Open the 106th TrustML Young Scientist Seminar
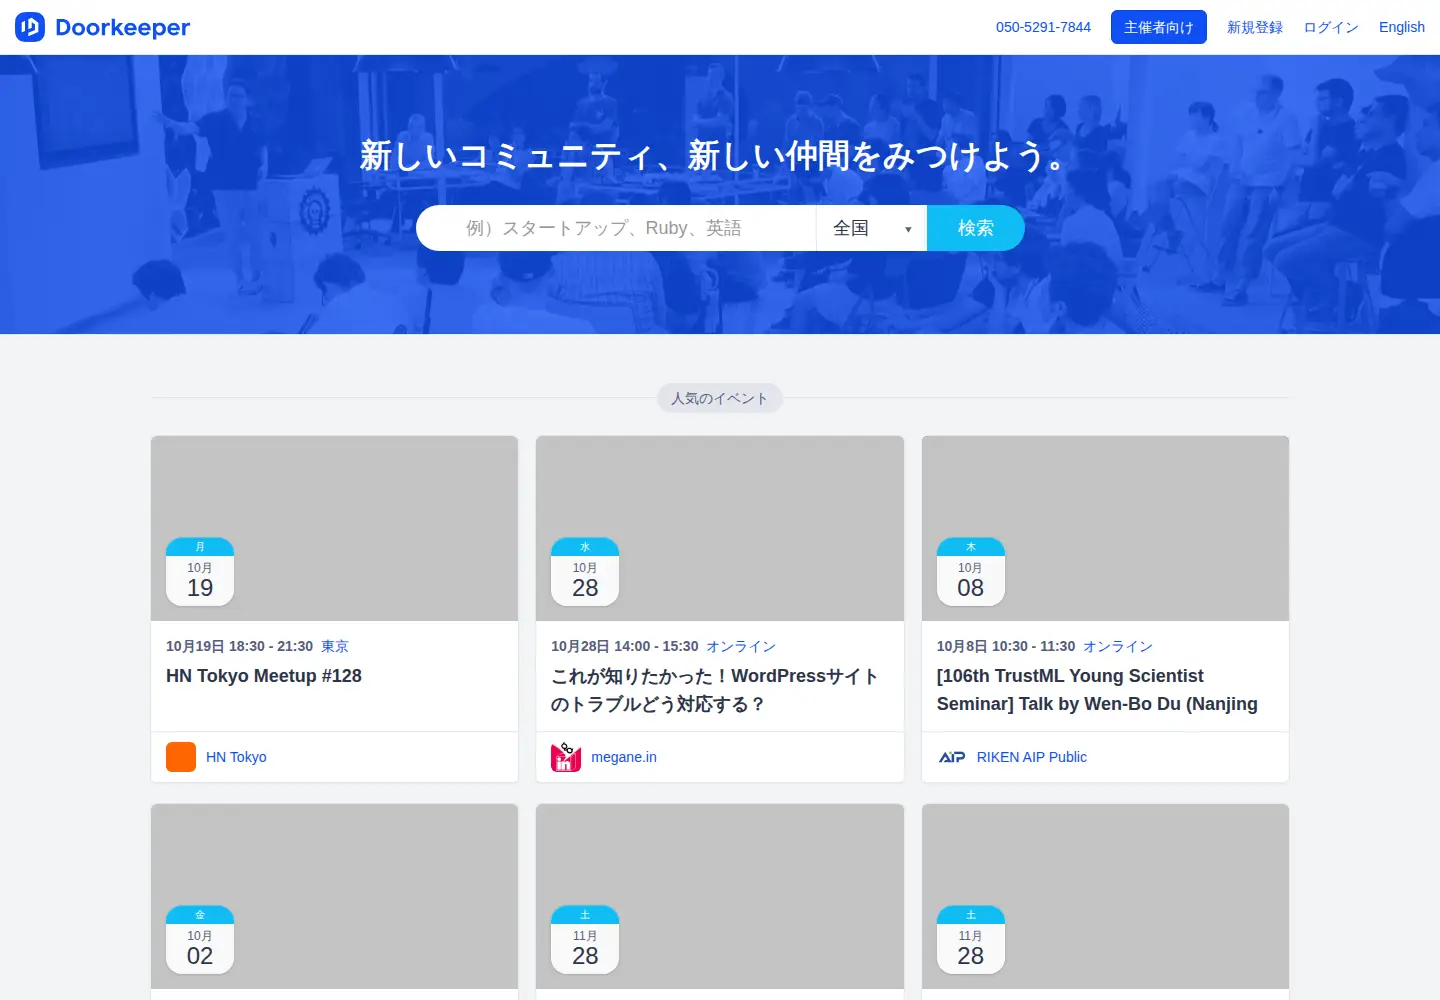 click(1097, 690)
